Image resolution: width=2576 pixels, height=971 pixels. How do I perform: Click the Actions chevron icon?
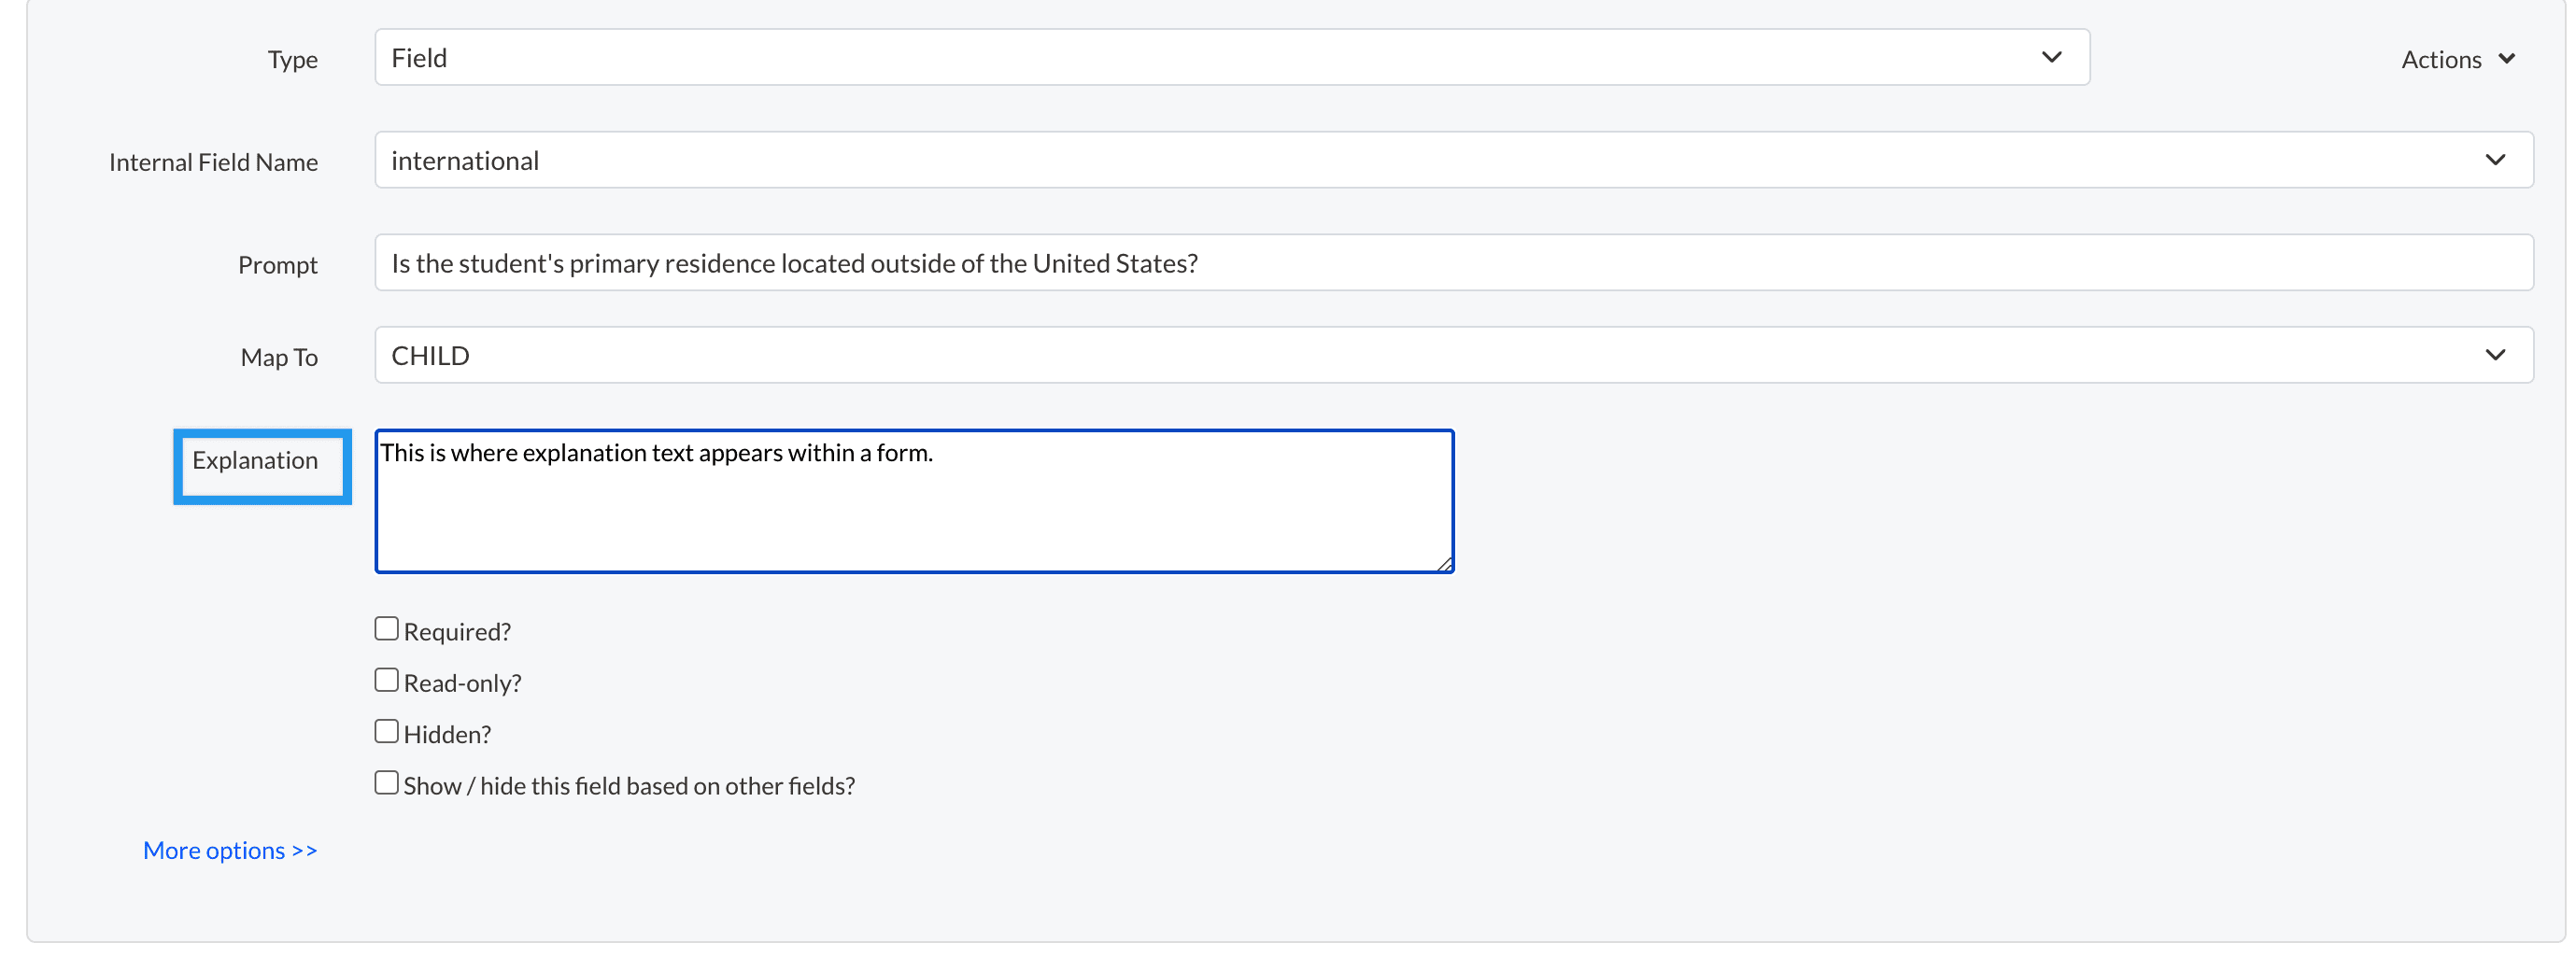pyautogui.click(x=2506, y=59)
